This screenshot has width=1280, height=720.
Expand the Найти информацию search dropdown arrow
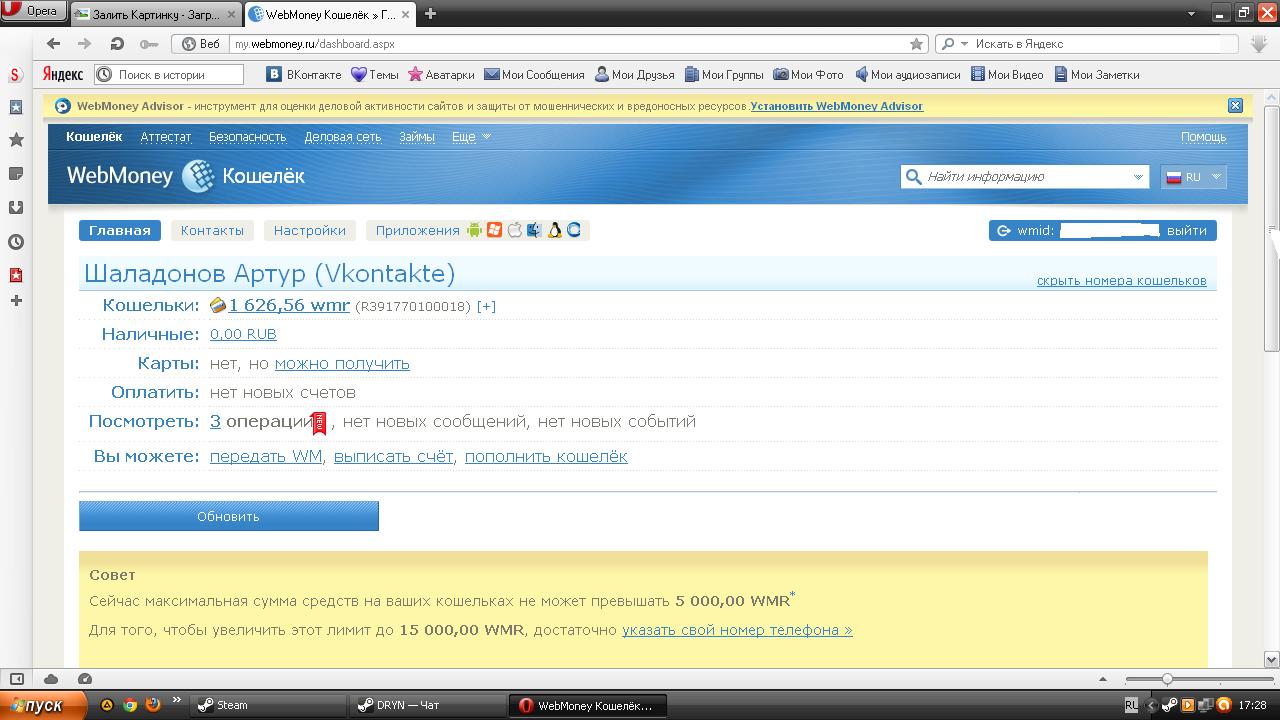point(1137,177)
